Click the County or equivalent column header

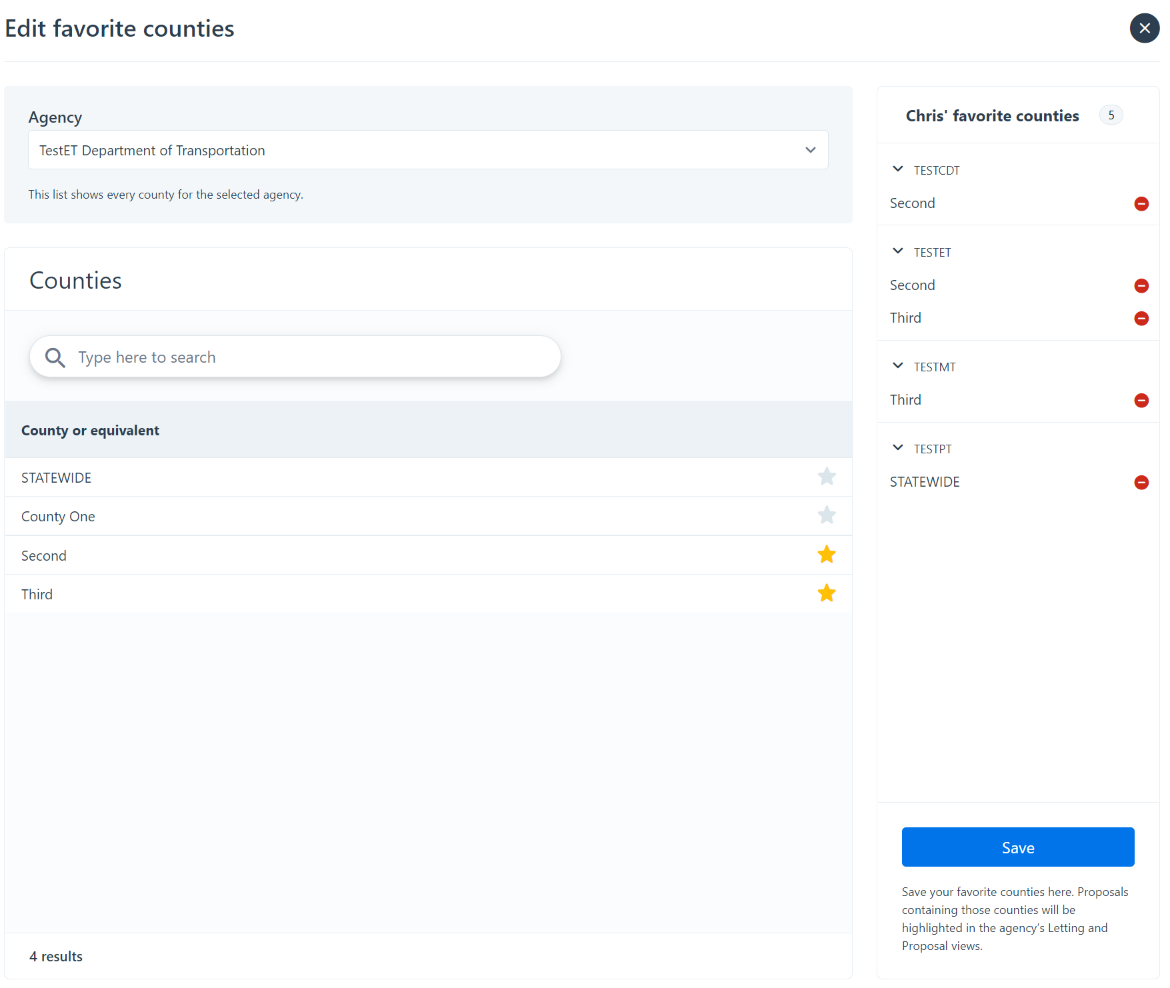click(x=91, y=431)
